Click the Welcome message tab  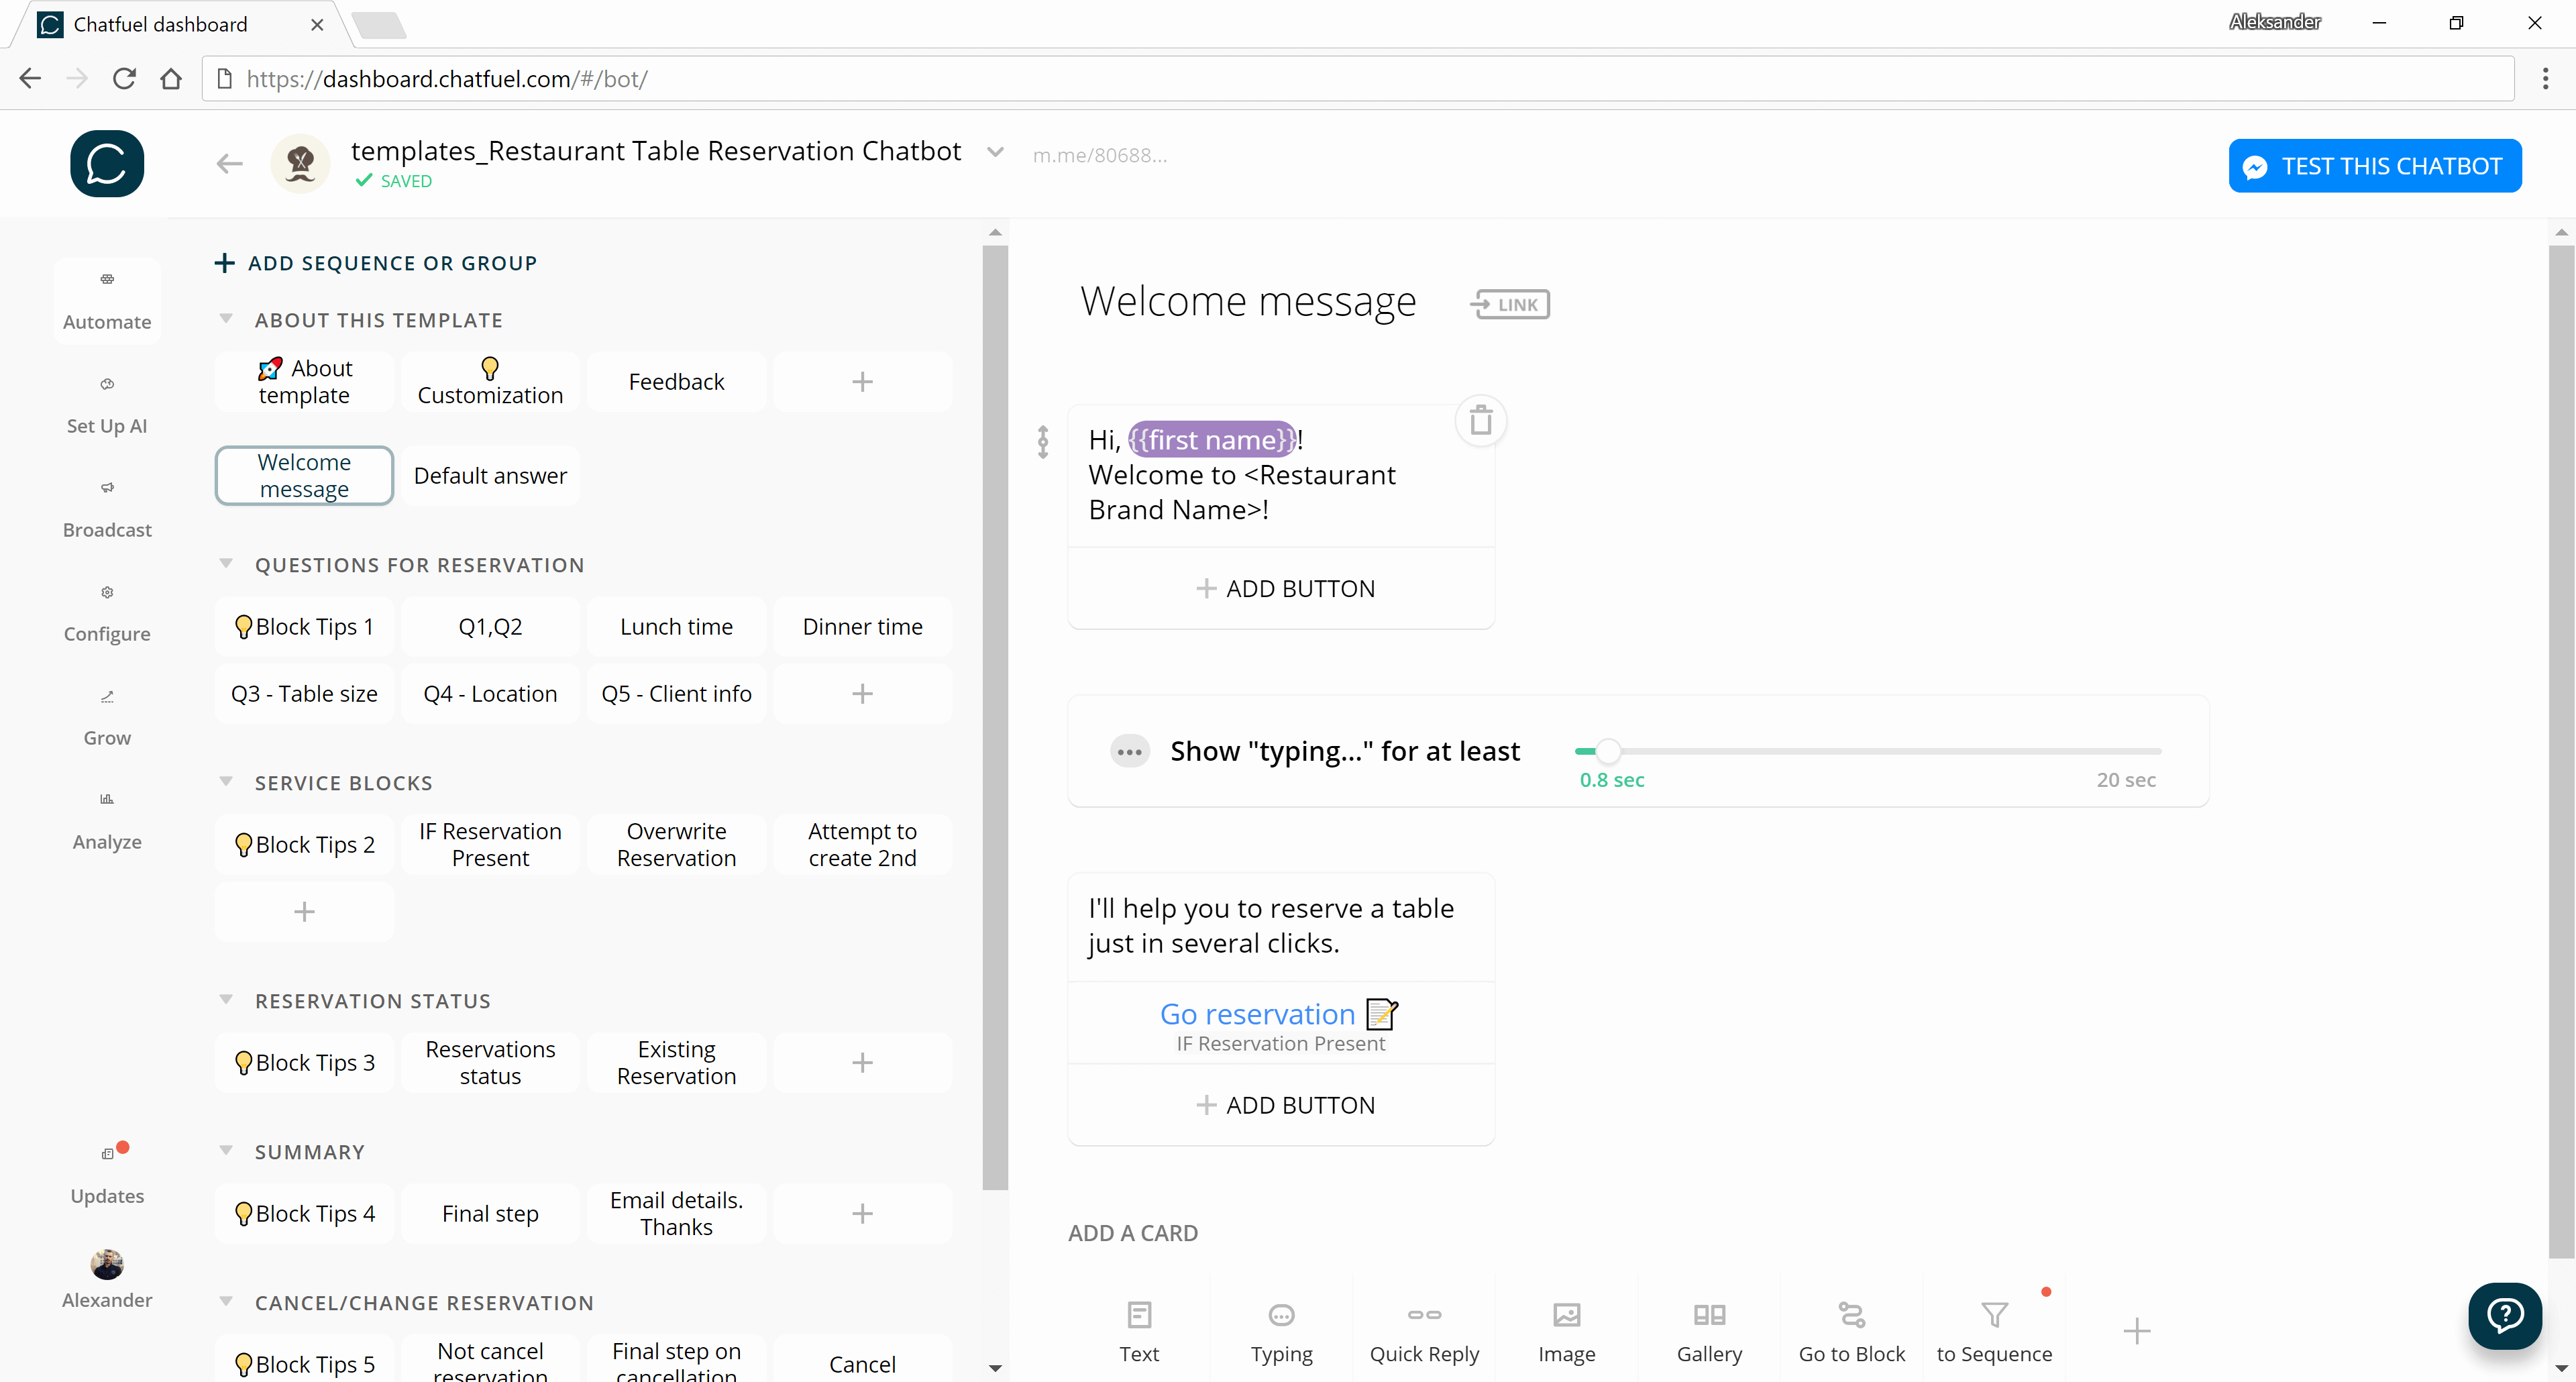coord(303,476)
